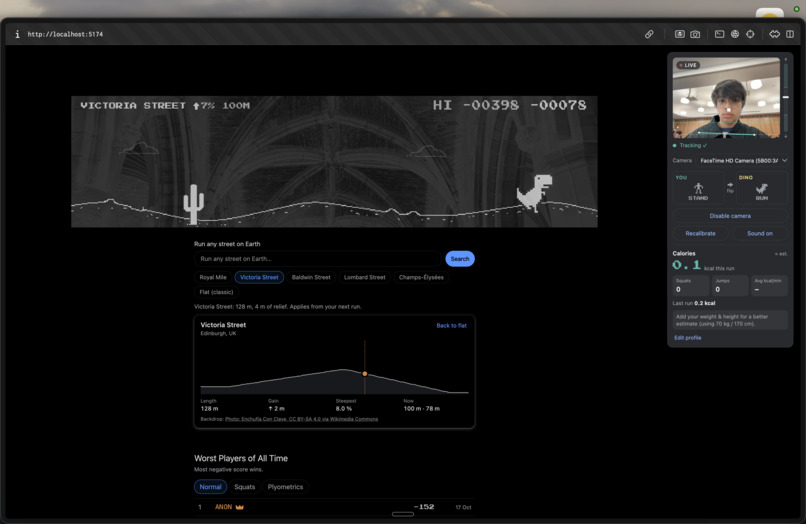This screenshot has height=524, width=806.
Task: Choose the Royal Mile street chip
Action: click(x=213, y=277)
